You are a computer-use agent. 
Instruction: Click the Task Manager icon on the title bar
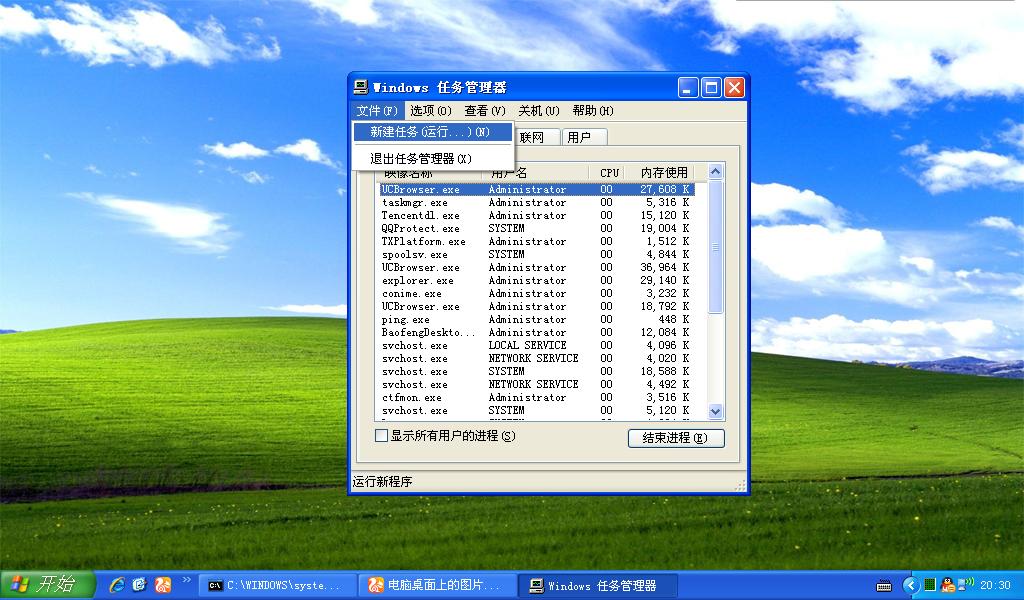[360, 87]
